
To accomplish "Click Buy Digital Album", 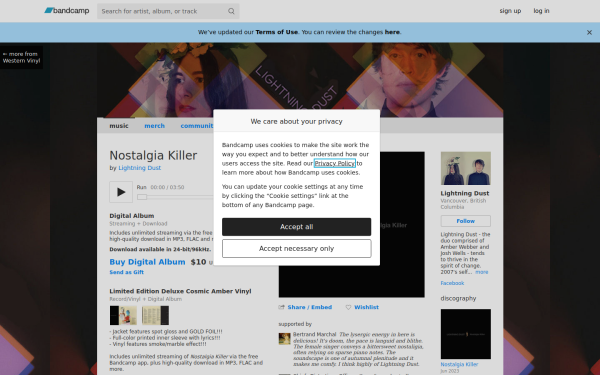I will [147, 262].
